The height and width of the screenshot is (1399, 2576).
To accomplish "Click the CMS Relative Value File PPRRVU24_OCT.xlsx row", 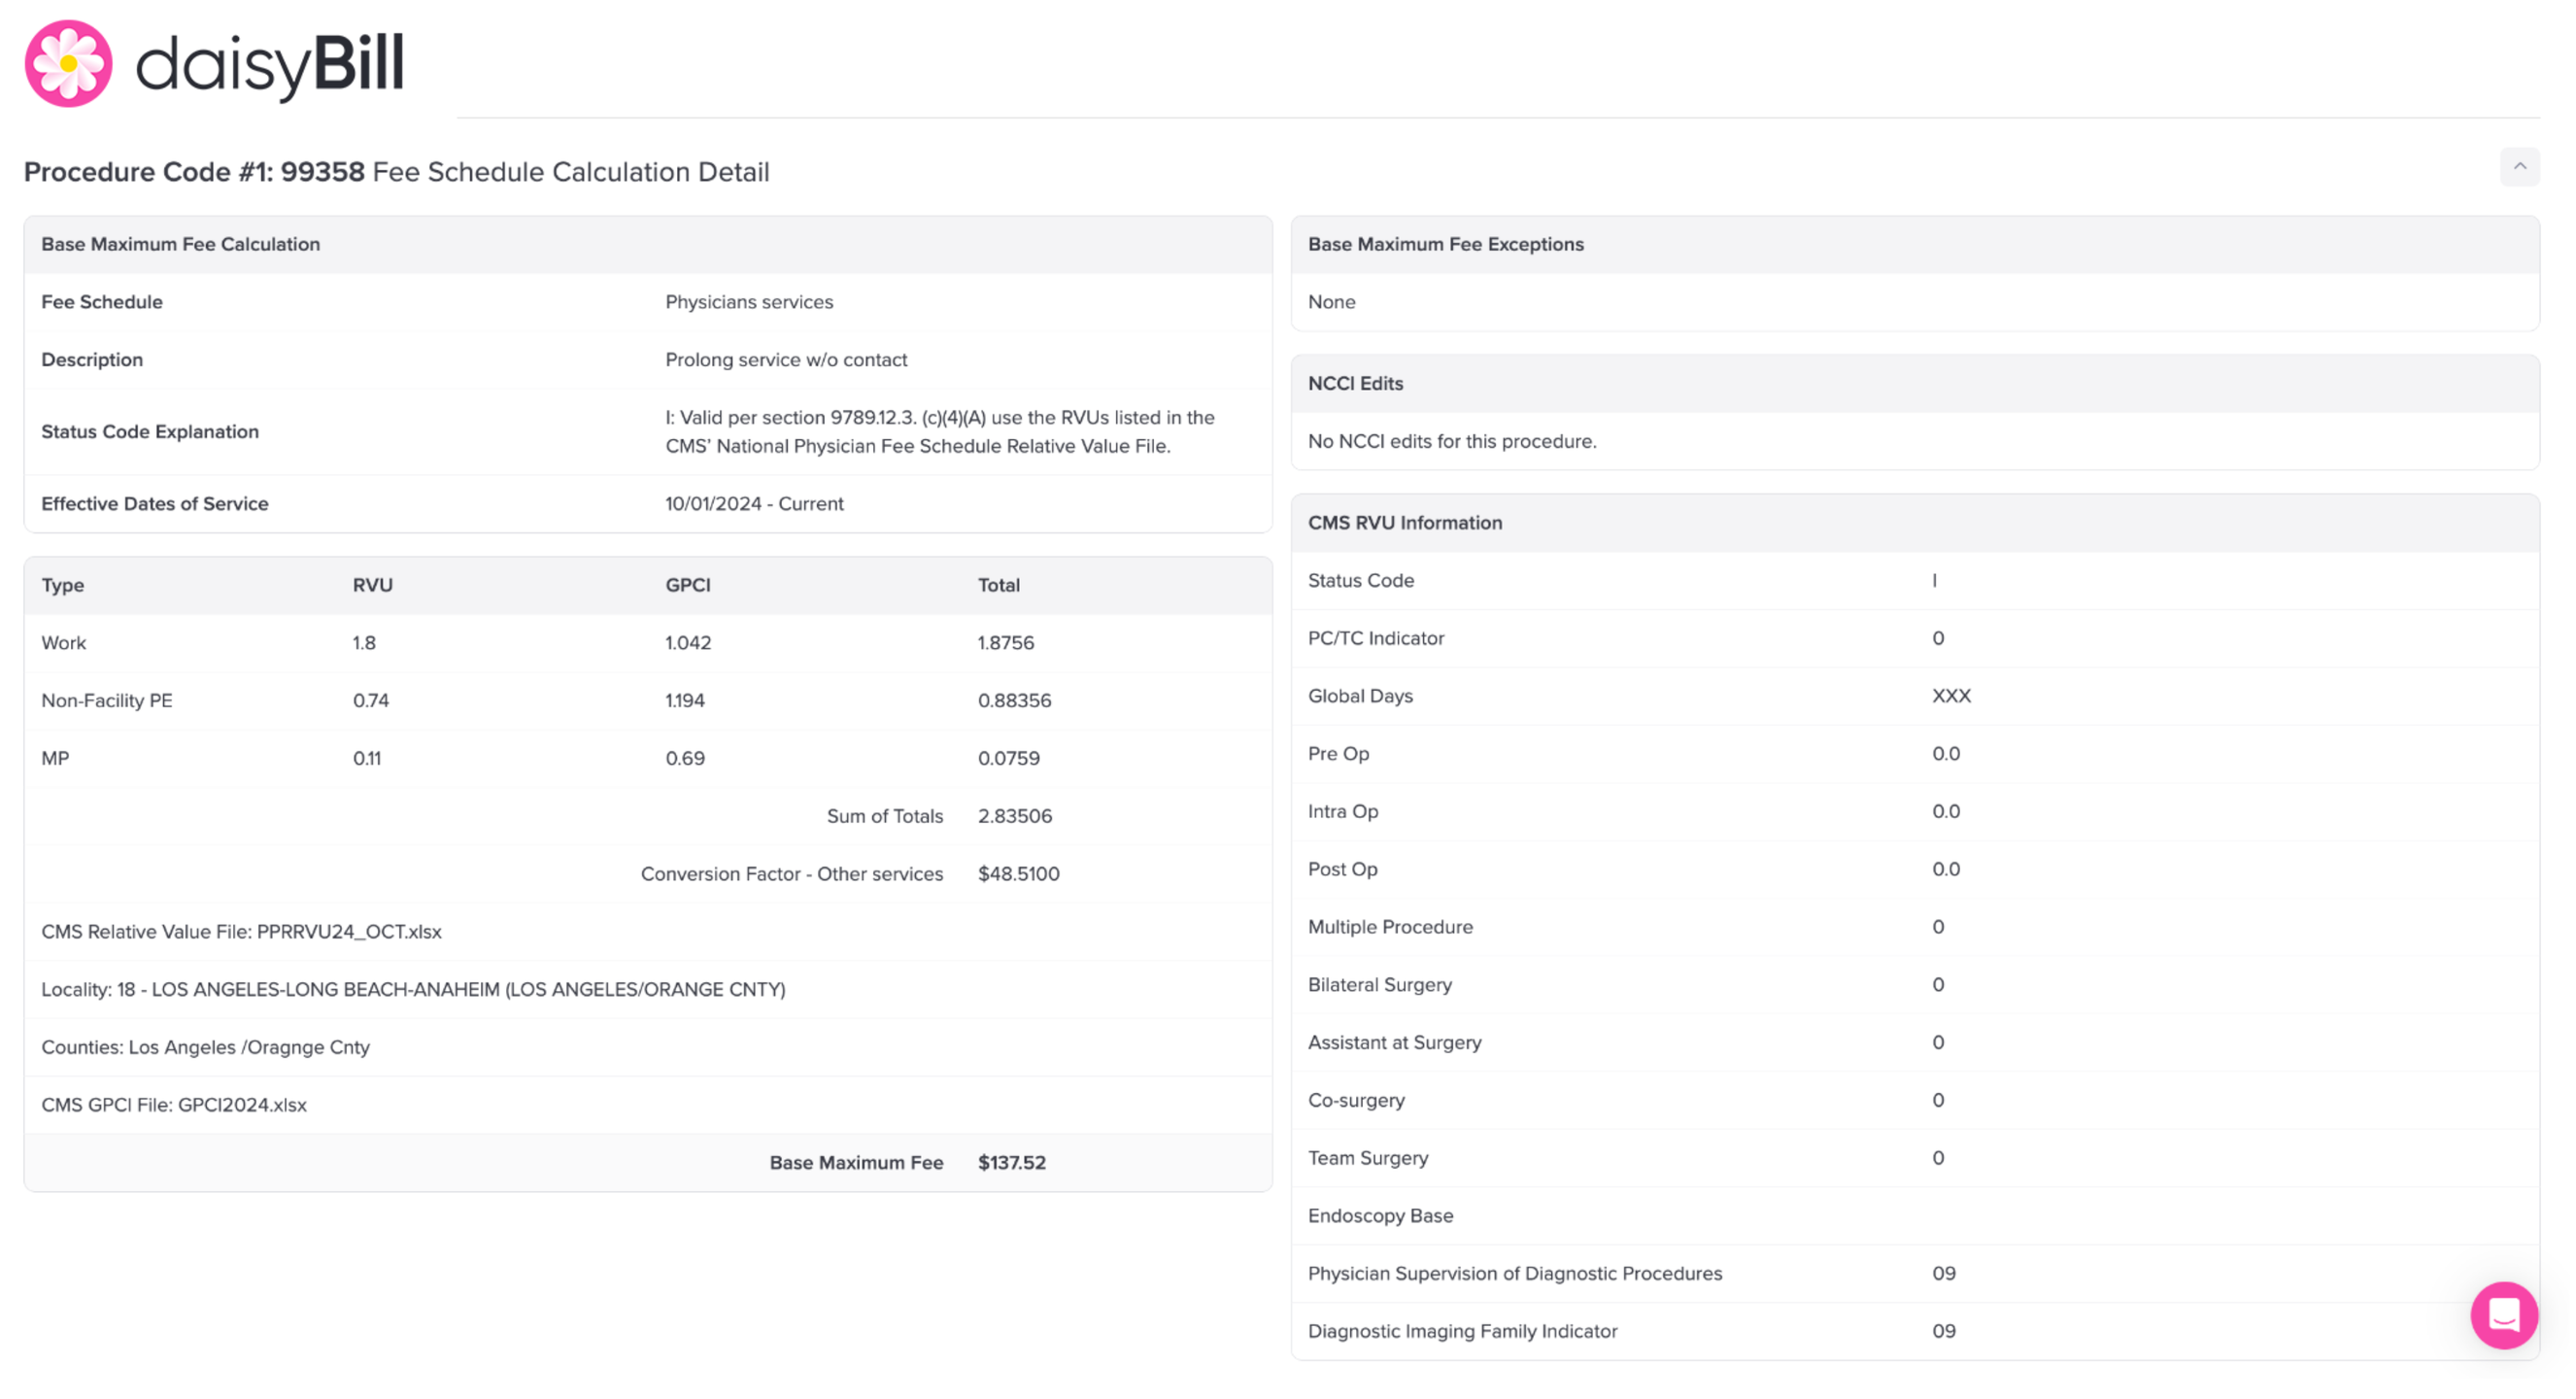I will click(x=241, y=931).
